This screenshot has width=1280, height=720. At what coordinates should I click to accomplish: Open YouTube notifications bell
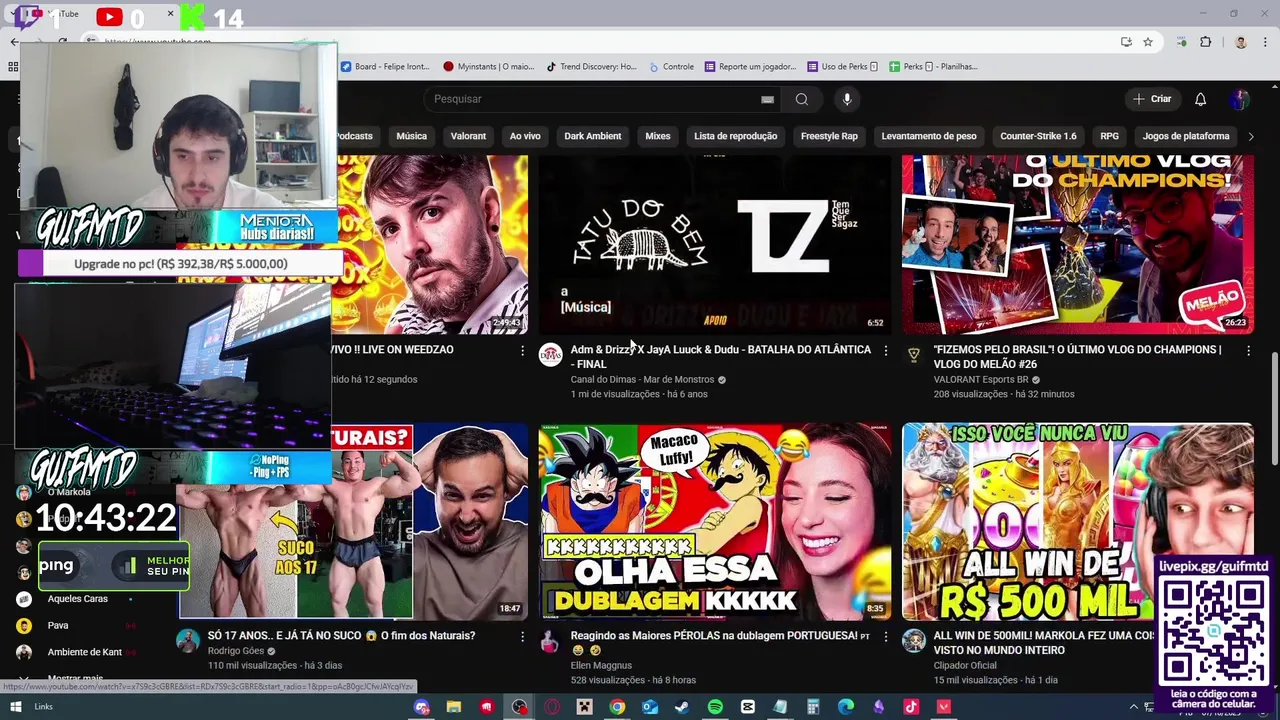pyautogui.click(x=1200, y=99)
